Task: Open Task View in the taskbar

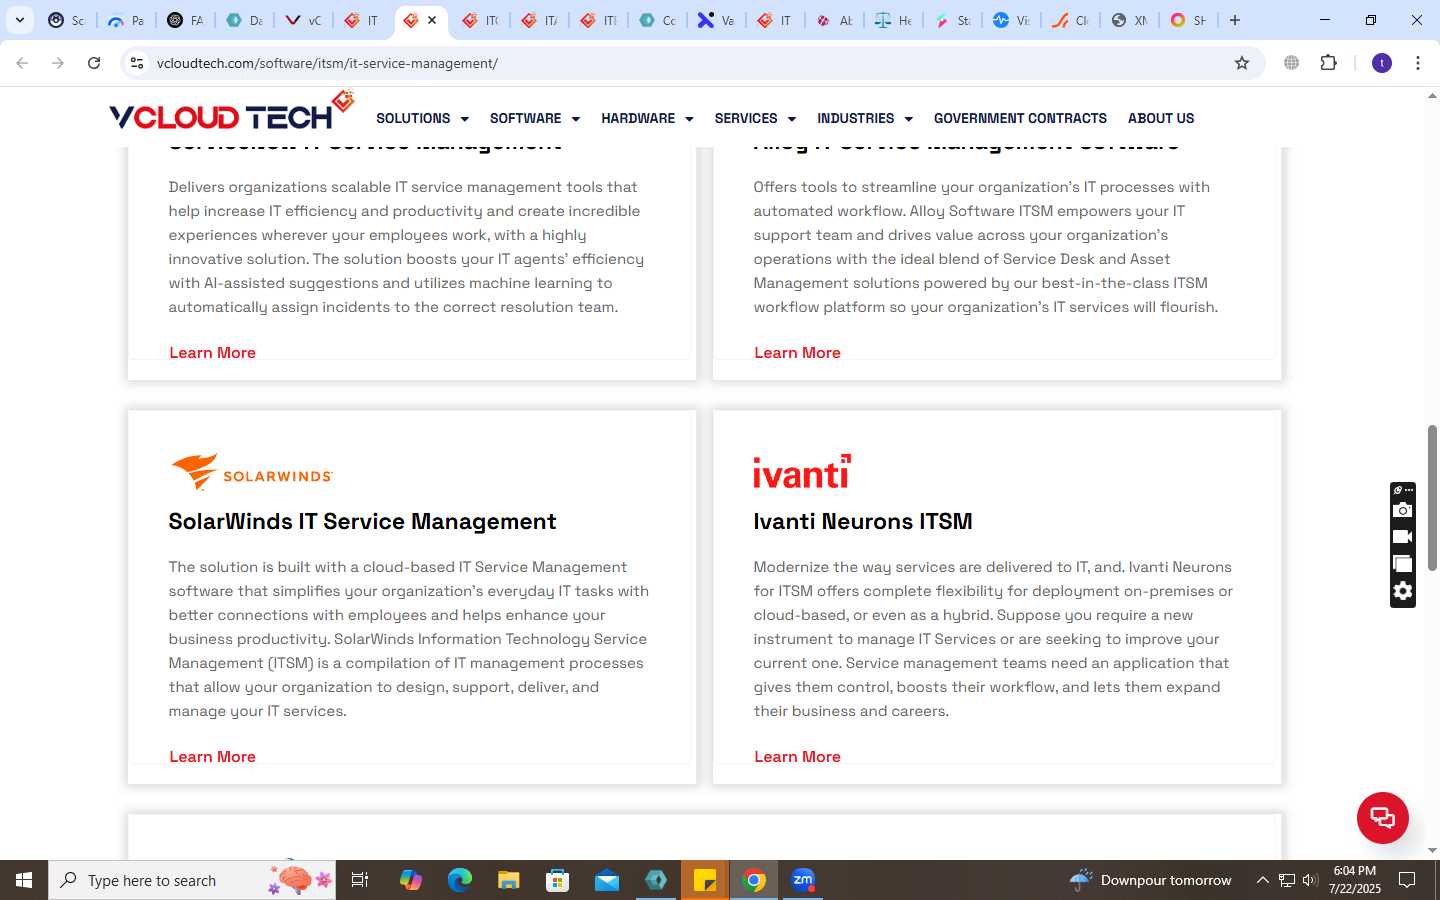Action: (x=360, y=880)
